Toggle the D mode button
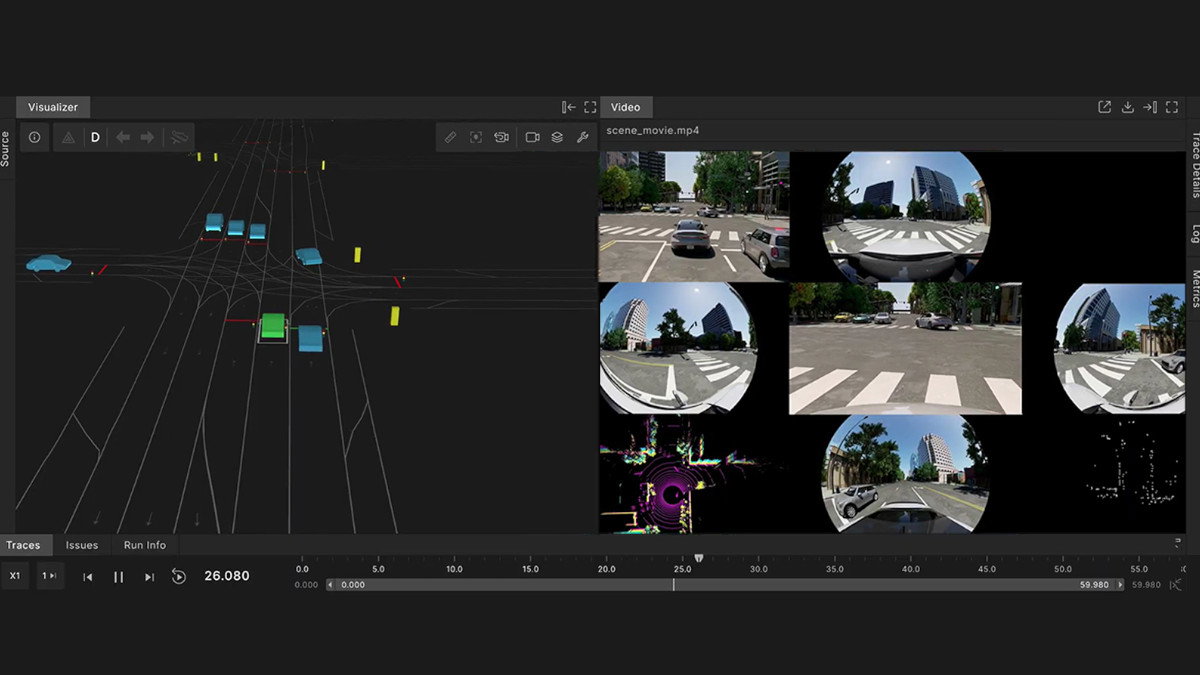 [x=95, y=137]
